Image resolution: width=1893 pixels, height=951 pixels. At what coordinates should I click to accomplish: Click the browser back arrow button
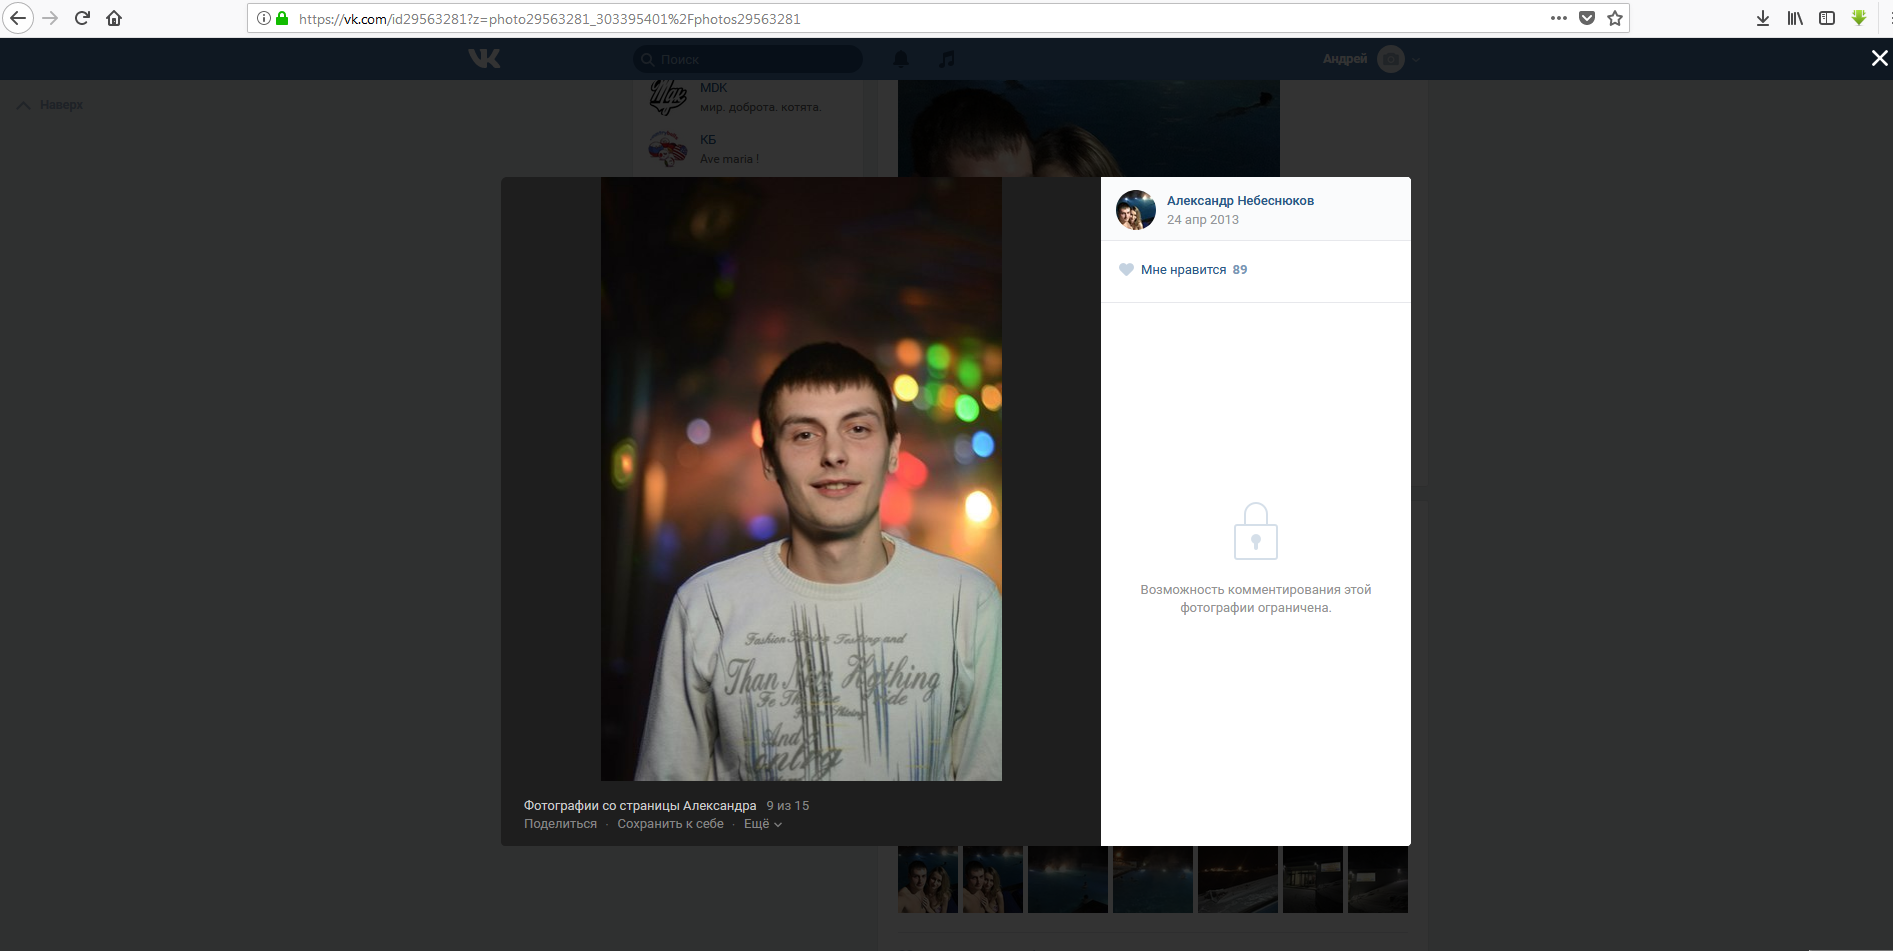click(18, 18)
